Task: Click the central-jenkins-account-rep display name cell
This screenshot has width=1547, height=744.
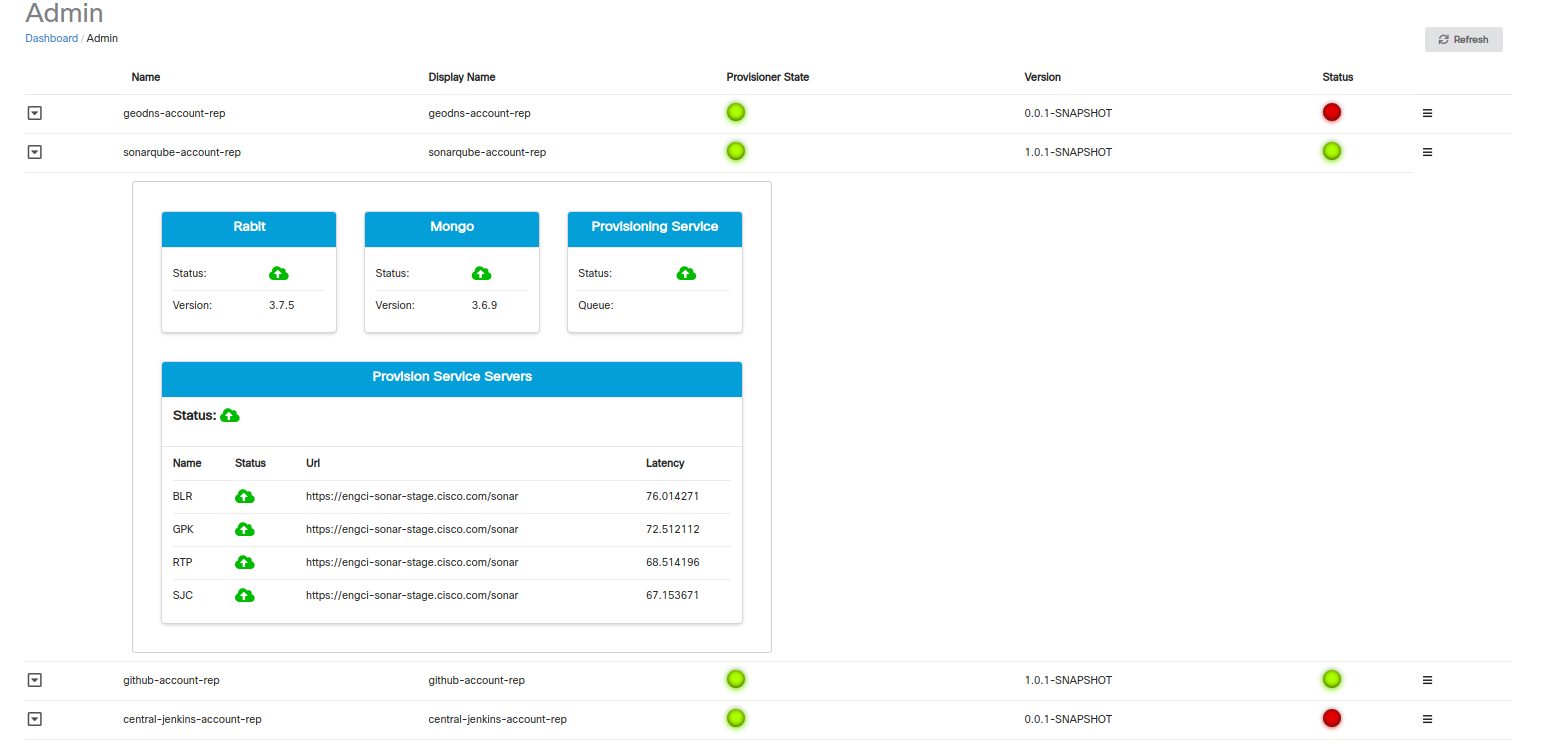Action: 498,719
